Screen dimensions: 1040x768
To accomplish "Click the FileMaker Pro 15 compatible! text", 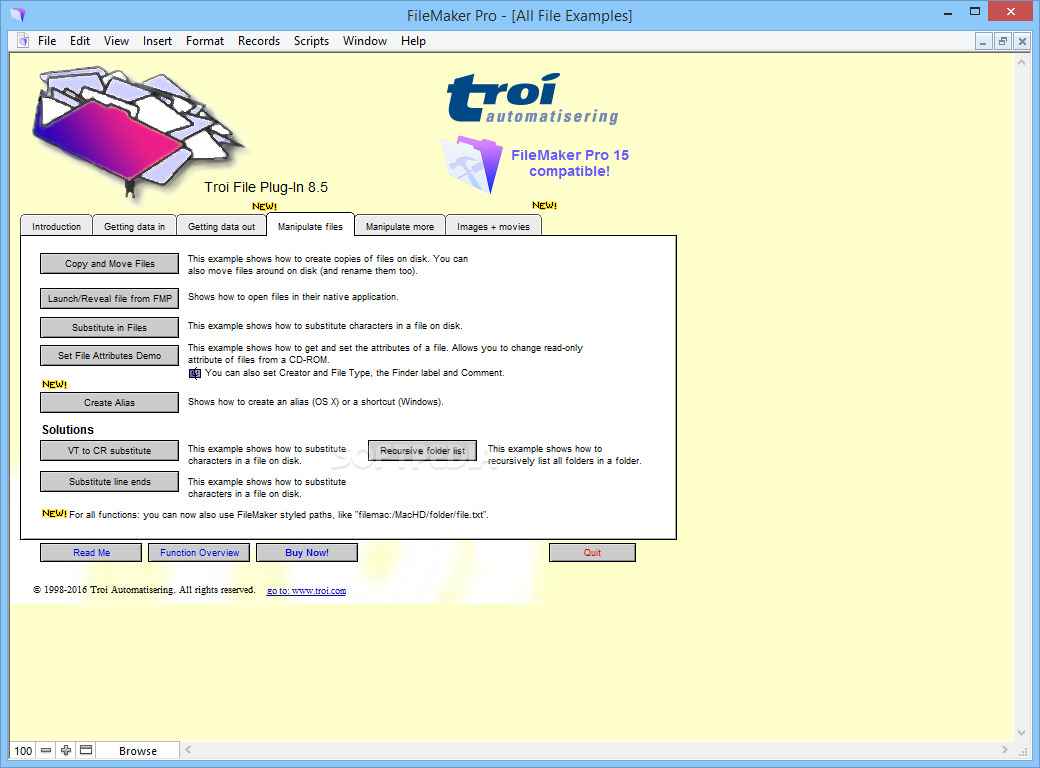I will [x=570, y=163].
